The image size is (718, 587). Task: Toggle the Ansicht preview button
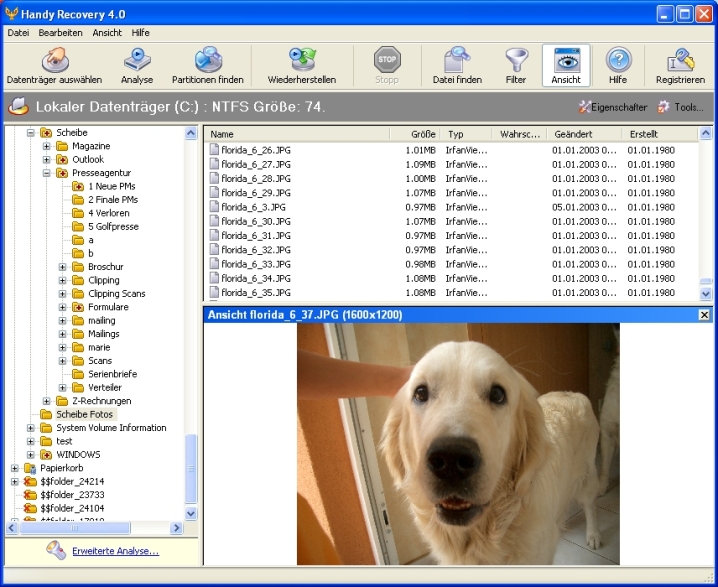point(566,60)
